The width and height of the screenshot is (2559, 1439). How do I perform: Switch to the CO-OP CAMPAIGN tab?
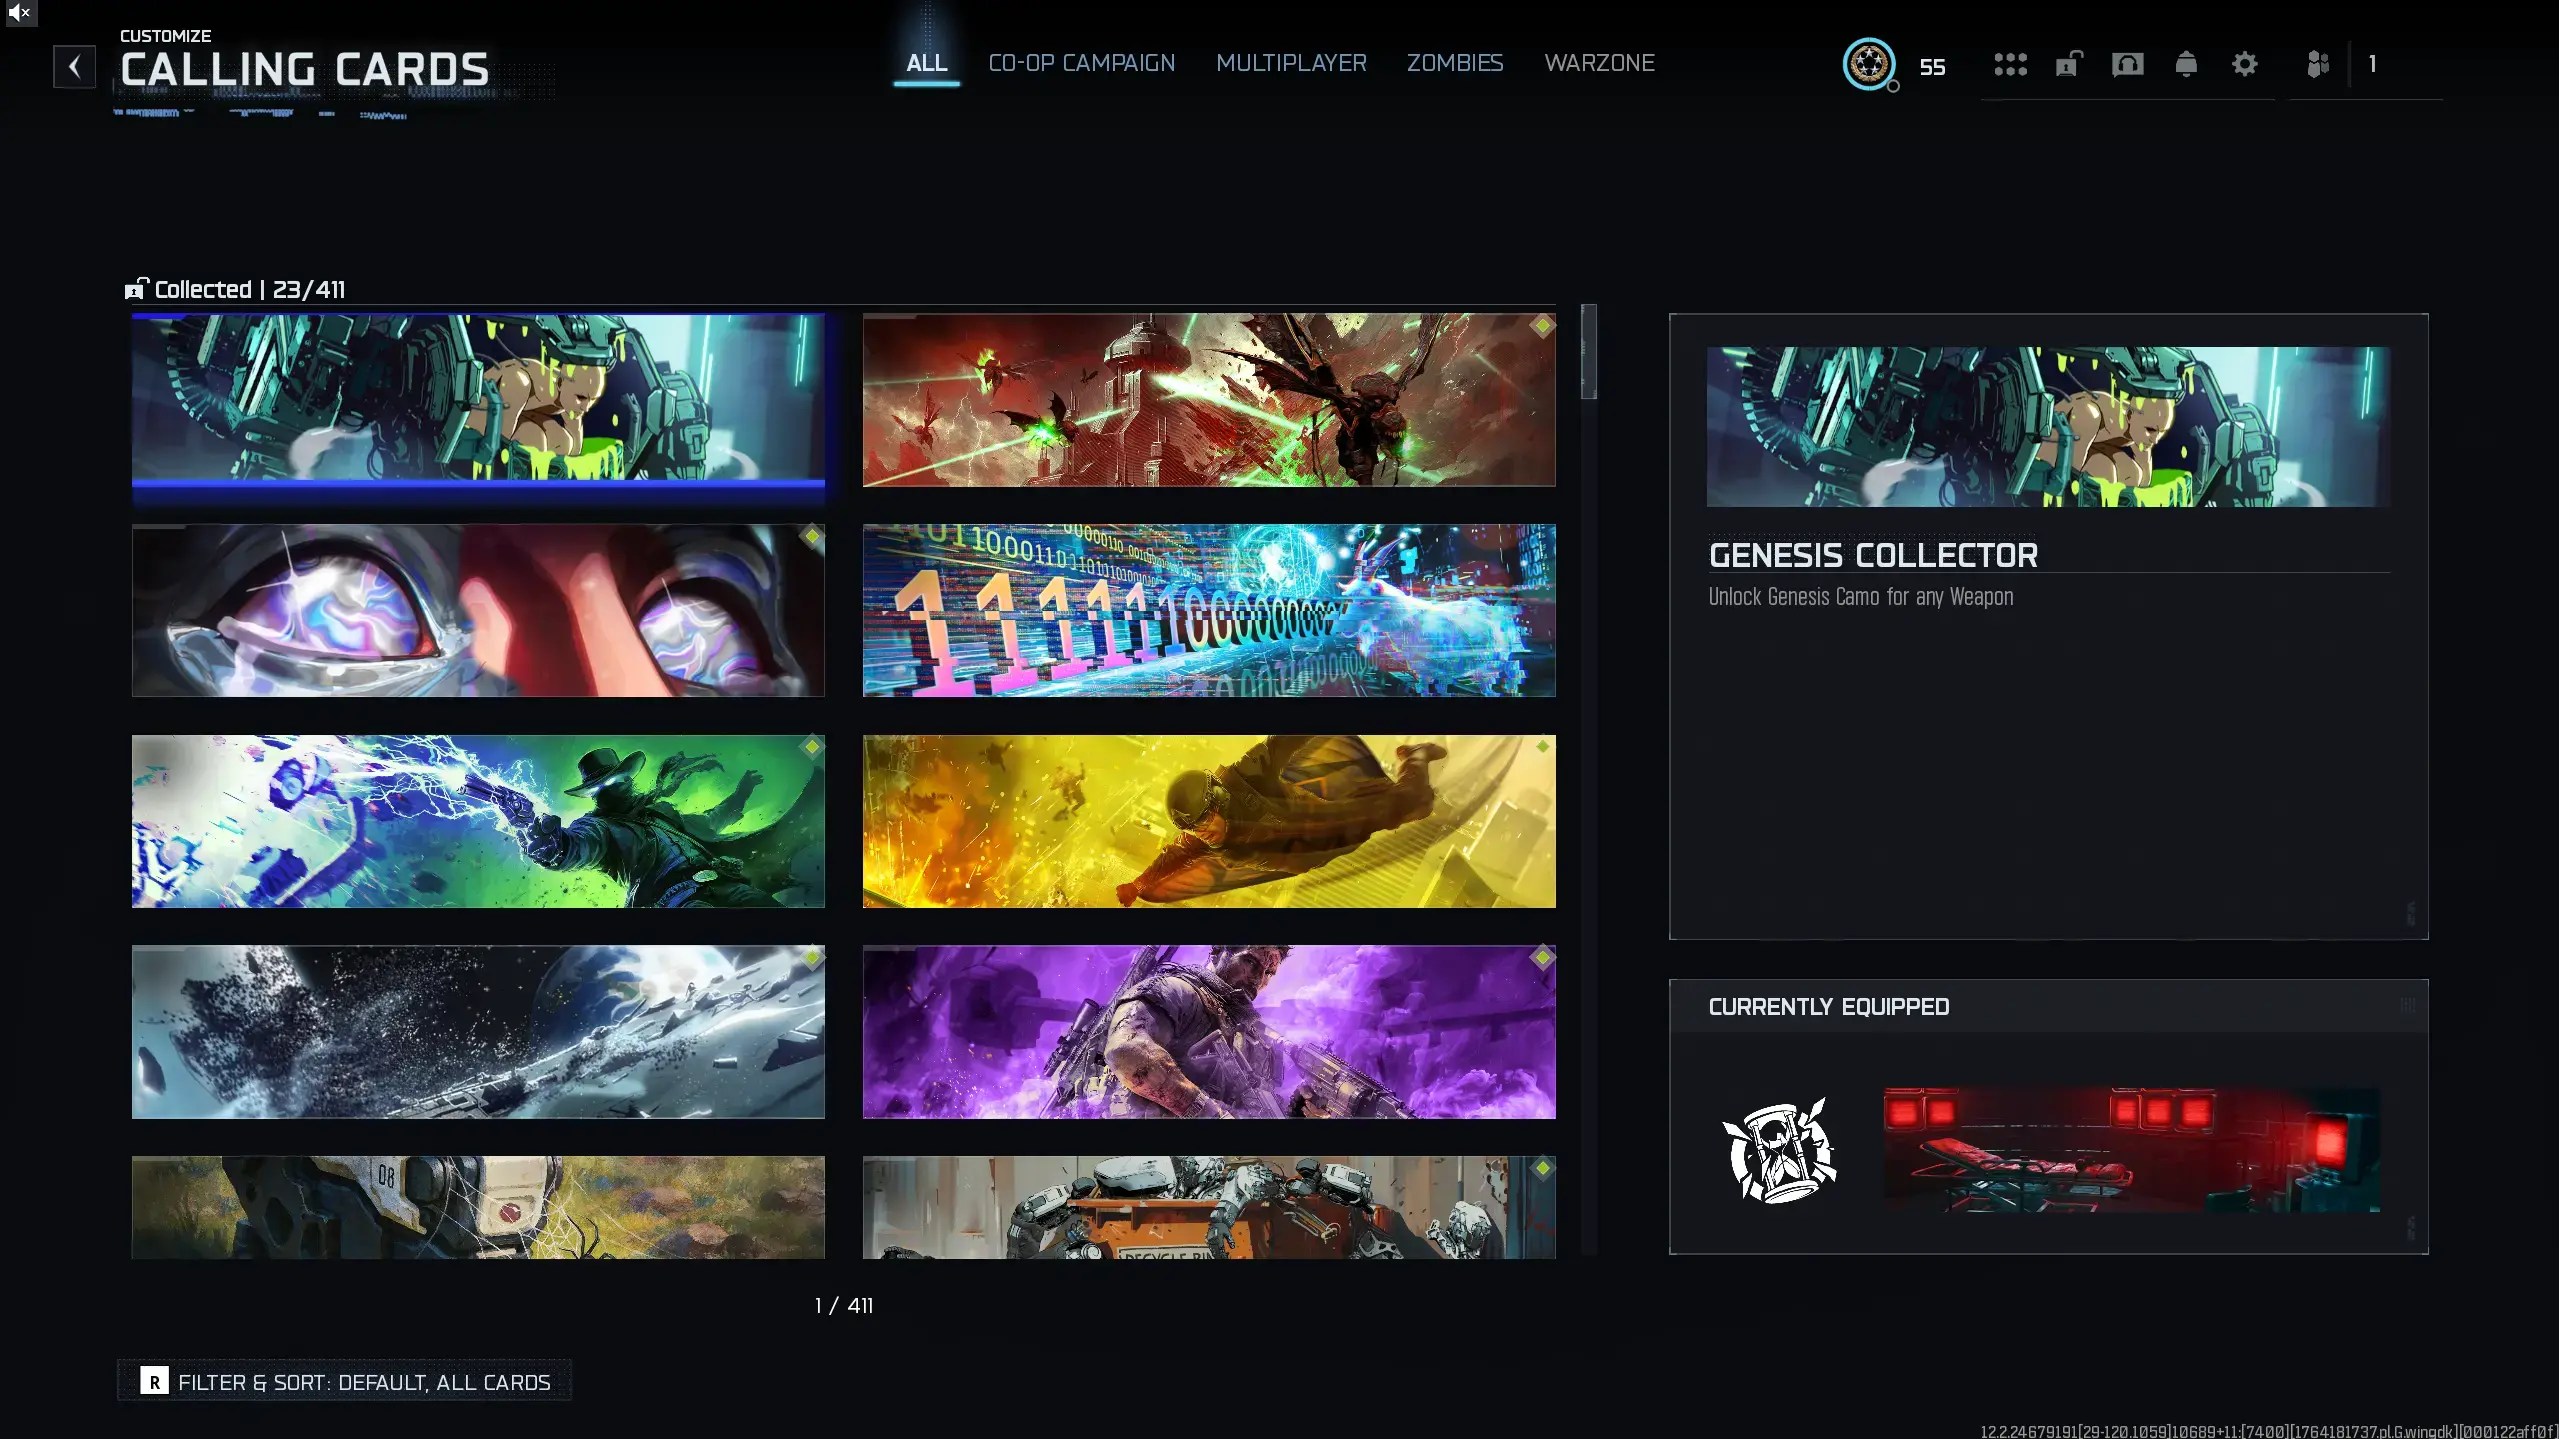(x=1082, y=63)
